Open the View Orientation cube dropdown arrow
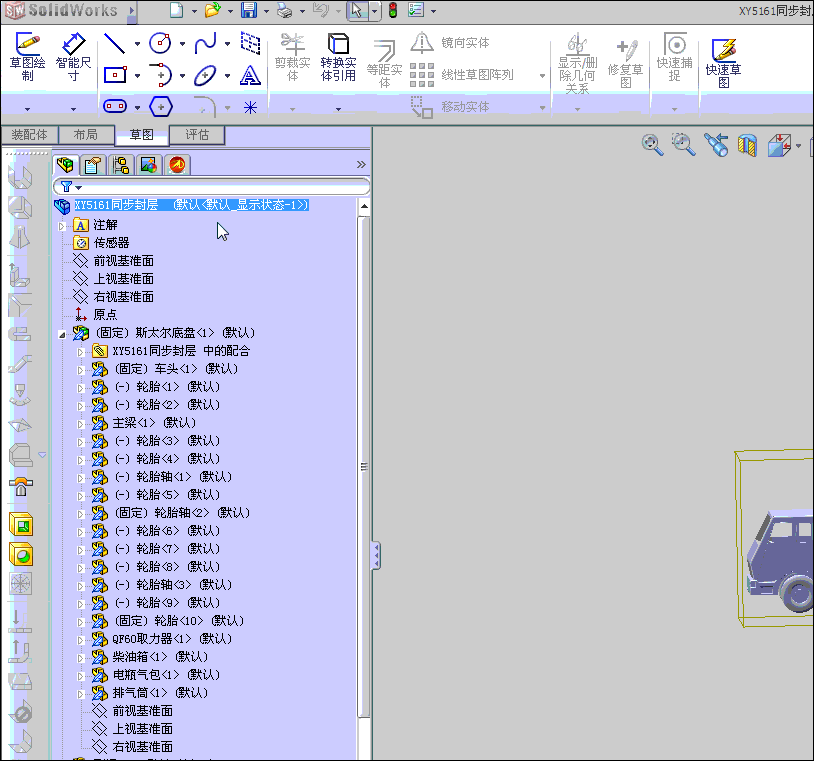 pyautogui.click(x=798, y=146)
